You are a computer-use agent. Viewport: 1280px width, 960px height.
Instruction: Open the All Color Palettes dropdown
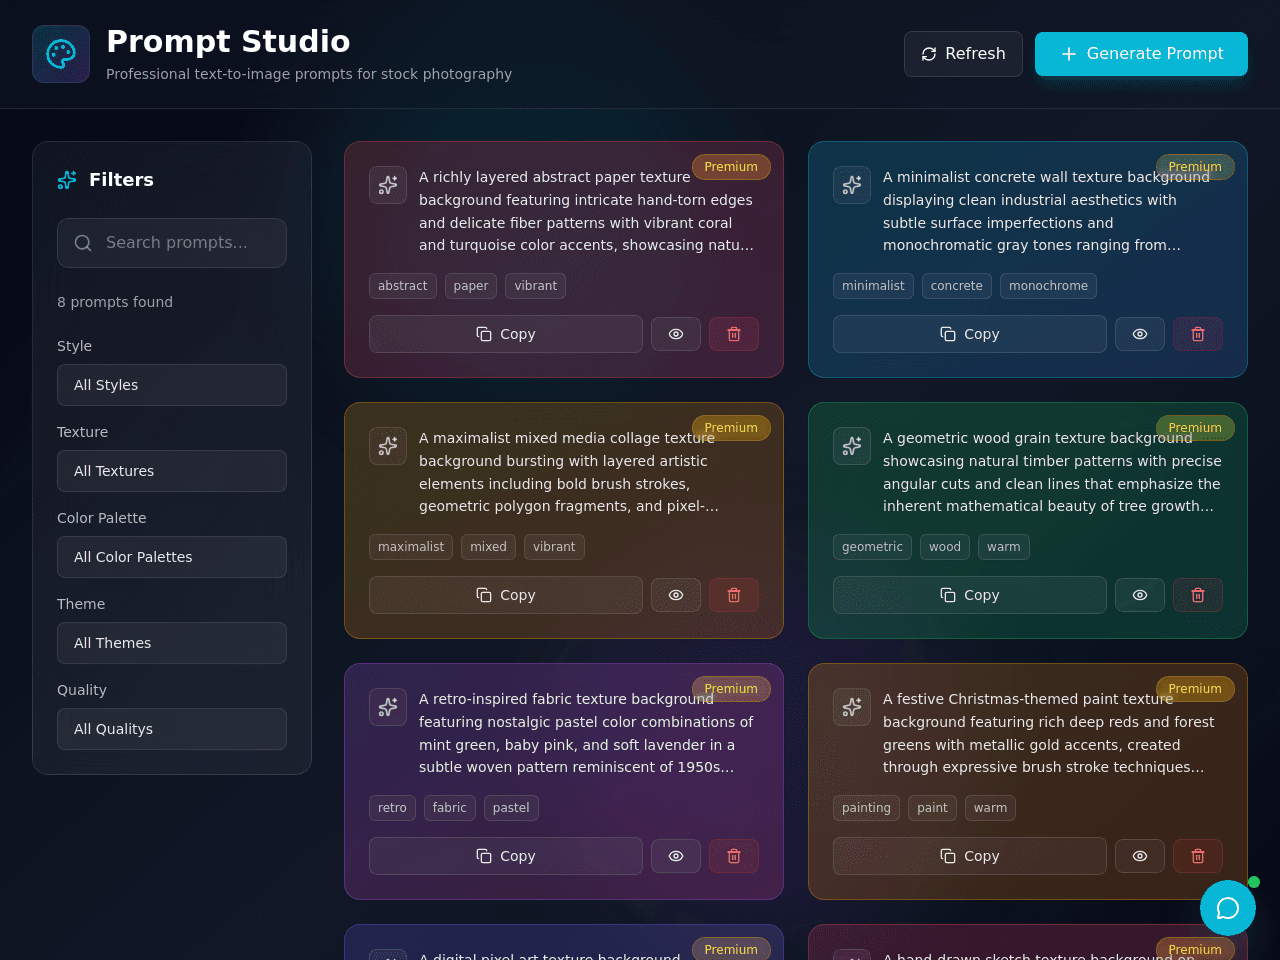pos(172,557)
